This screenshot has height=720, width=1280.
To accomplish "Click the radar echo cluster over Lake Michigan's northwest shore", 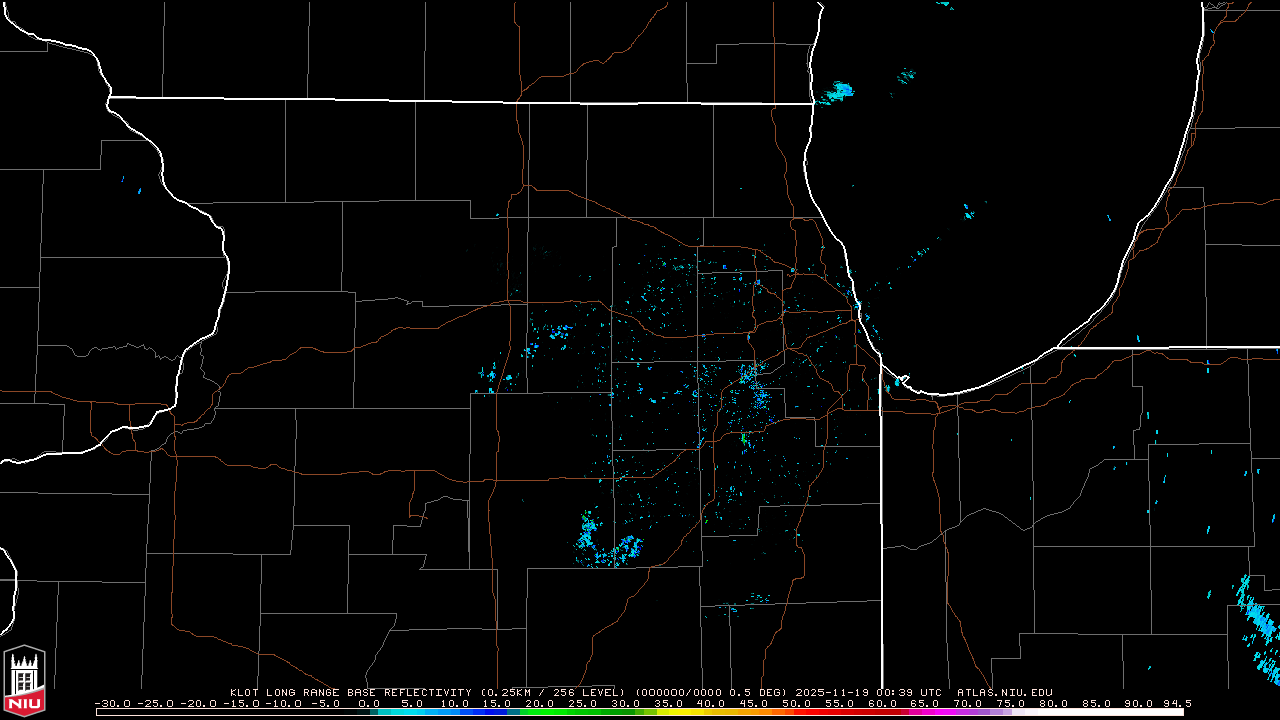I will [838, 93].
